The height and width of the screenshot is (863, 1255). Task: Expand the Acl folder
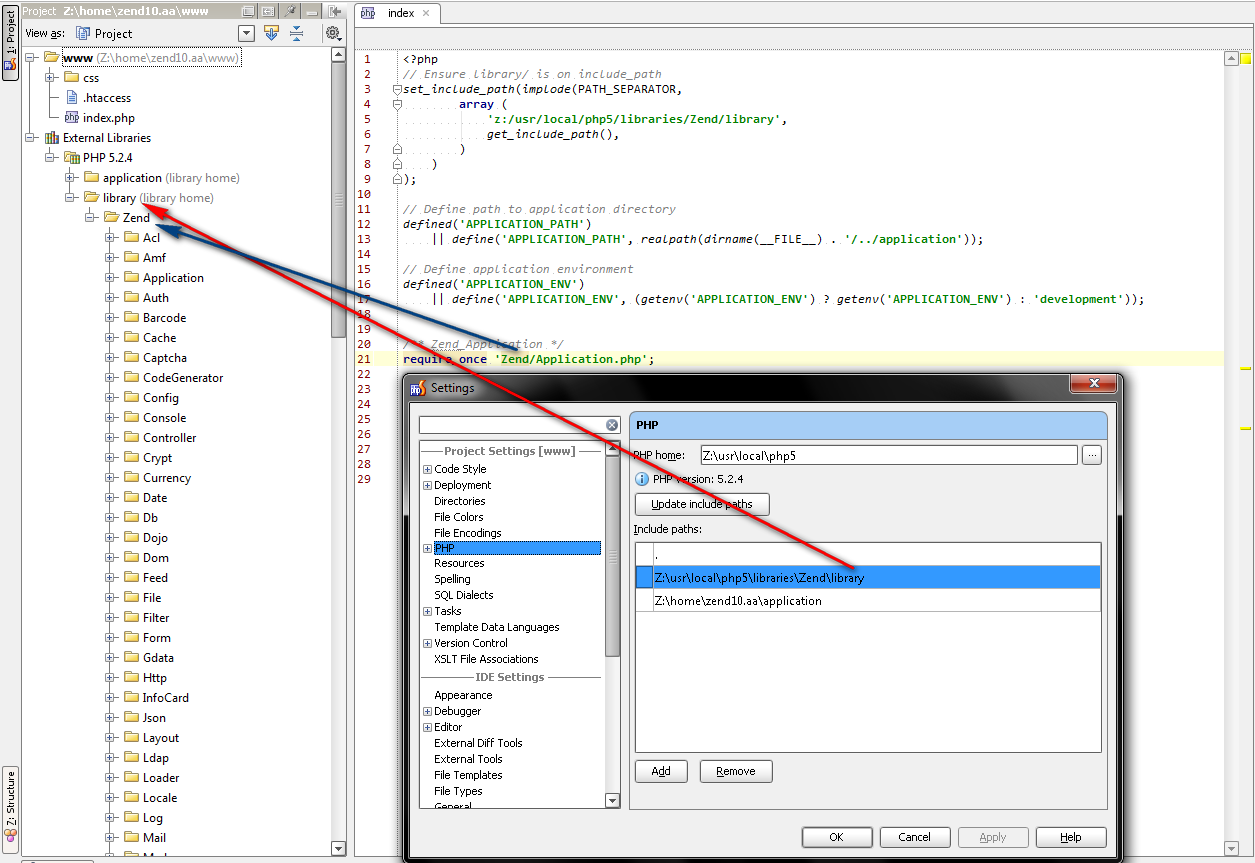click(110, 238)
